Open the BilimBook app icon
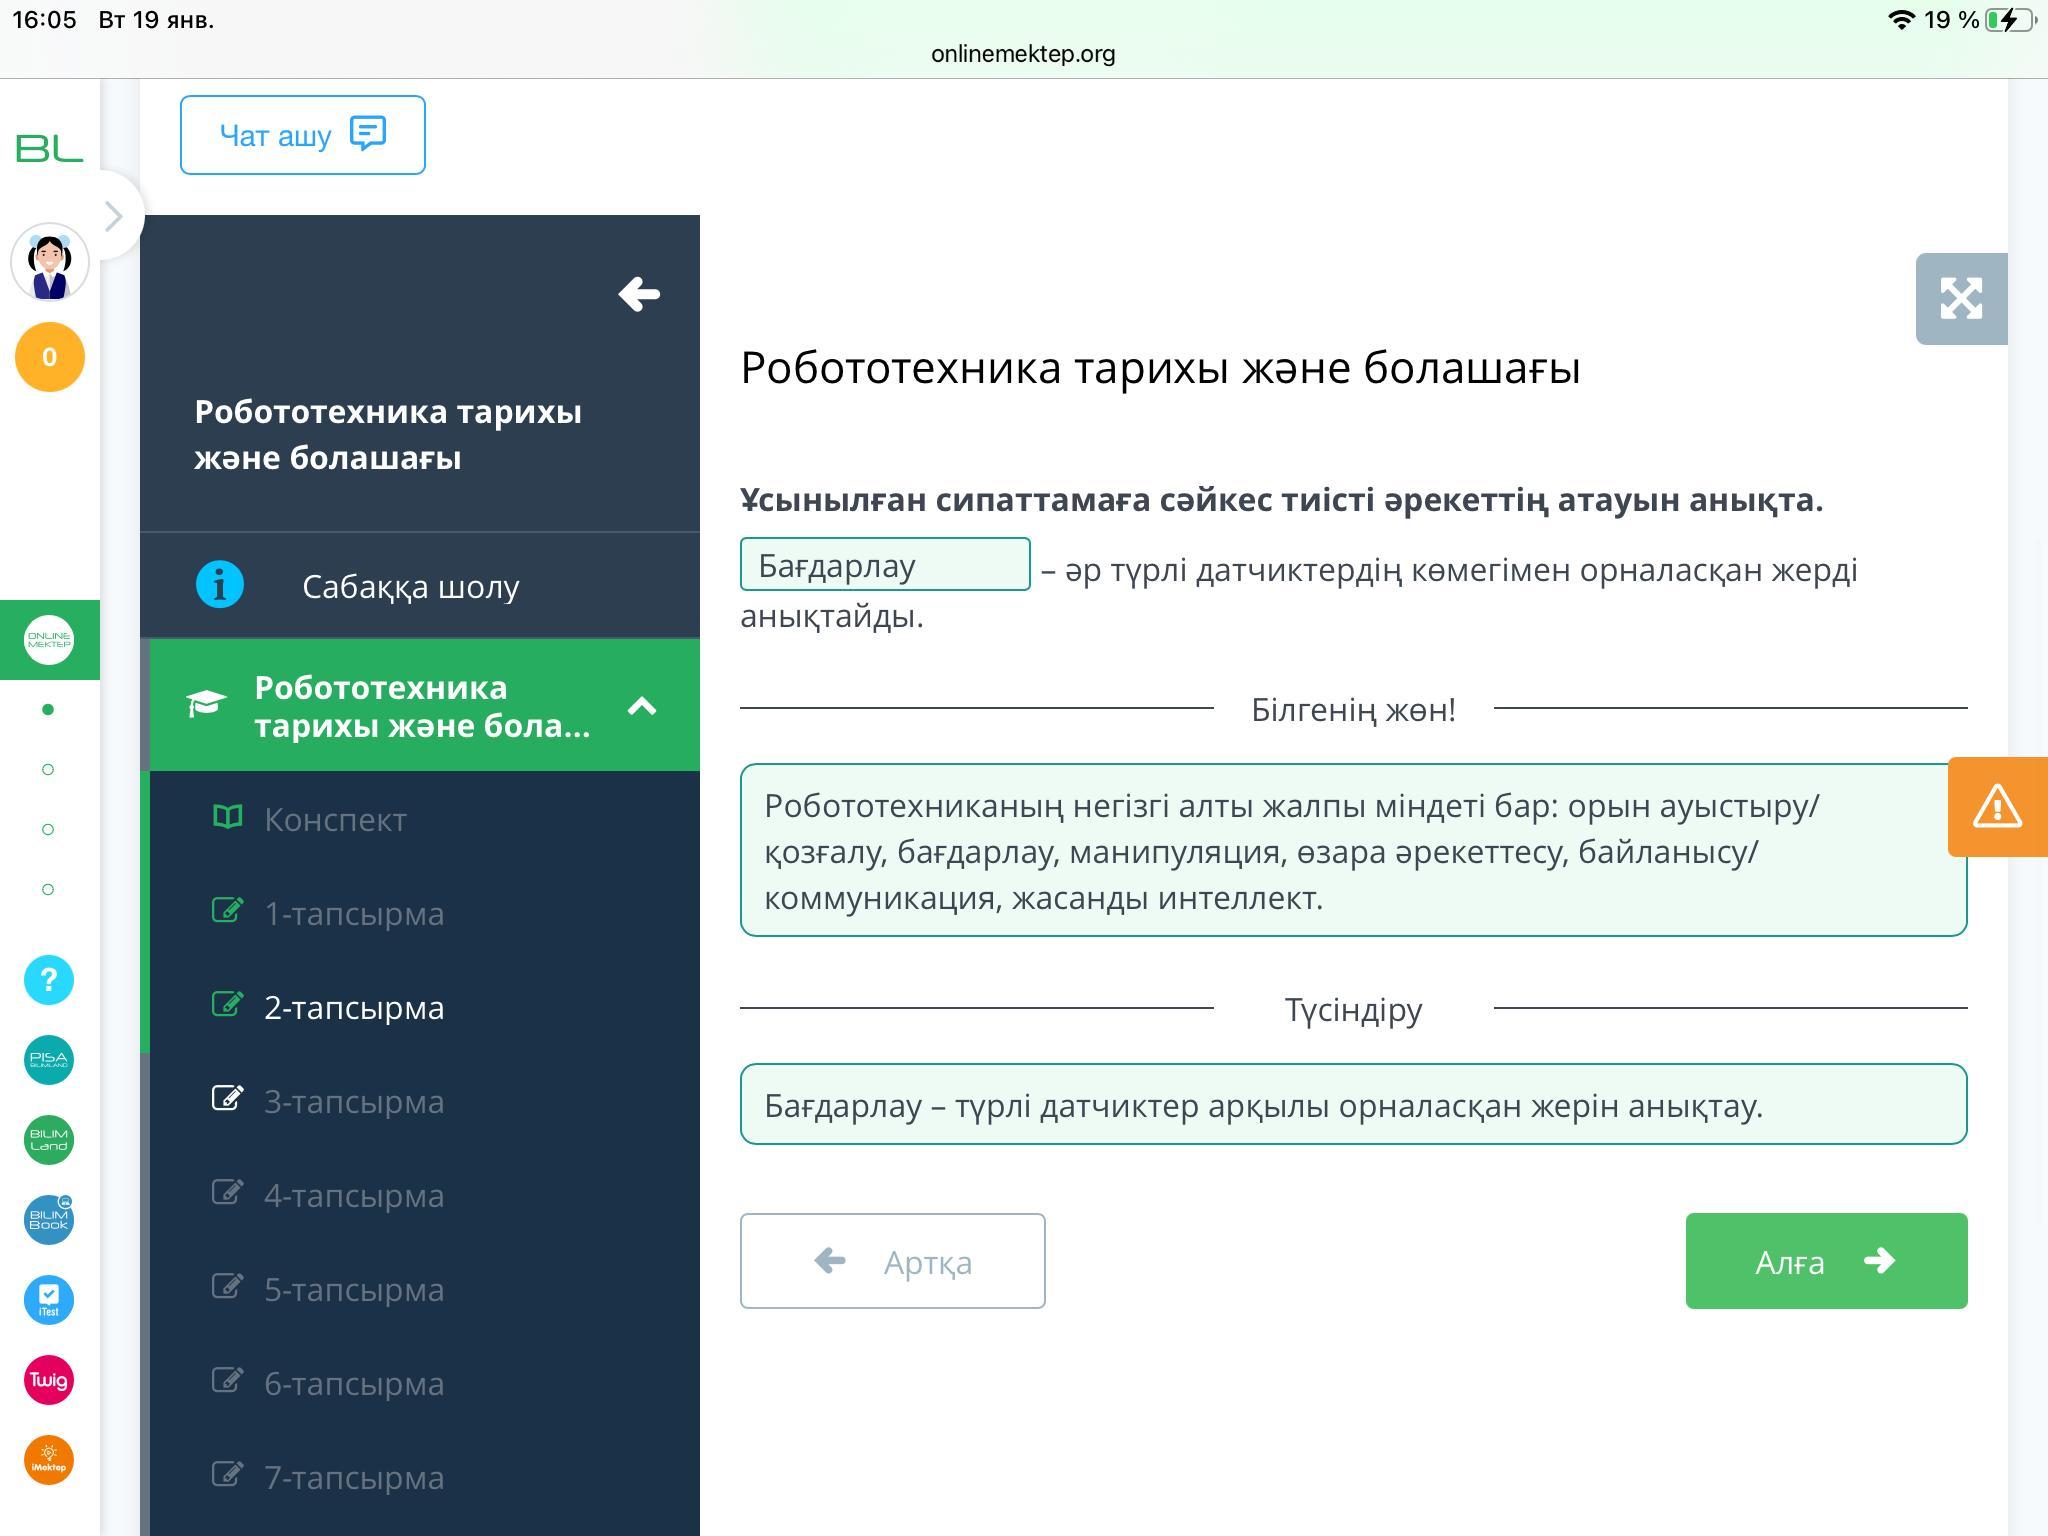 (x=49, y=1220)
